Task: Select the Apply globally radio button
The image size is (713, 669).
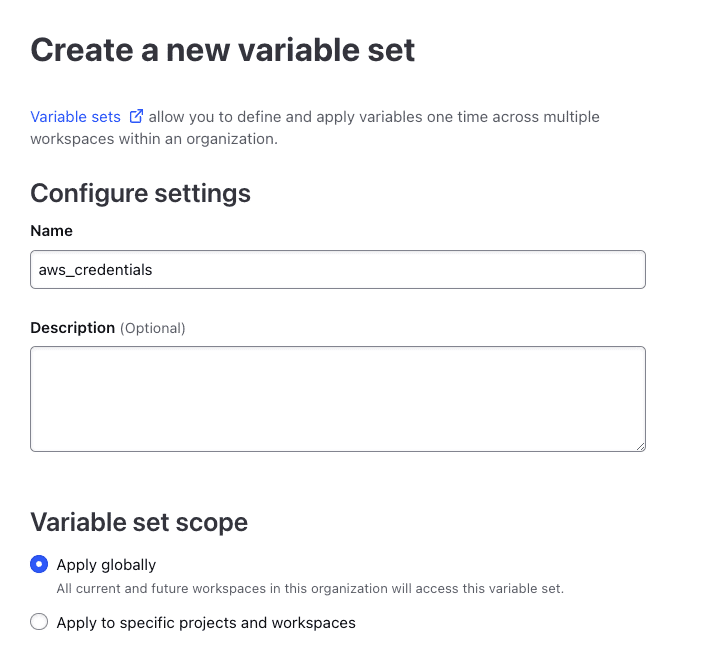Action: [x=39, y=564]
